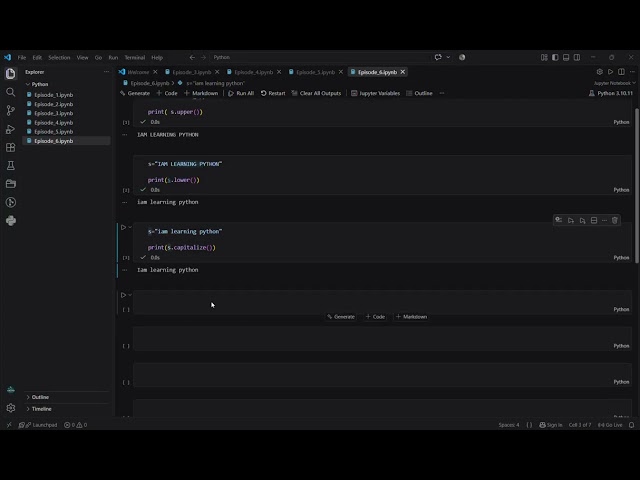The image size is (640, 480).
Task: Customize layout icon in title bar
Action: pyautogui.click(x=544, y=57)
